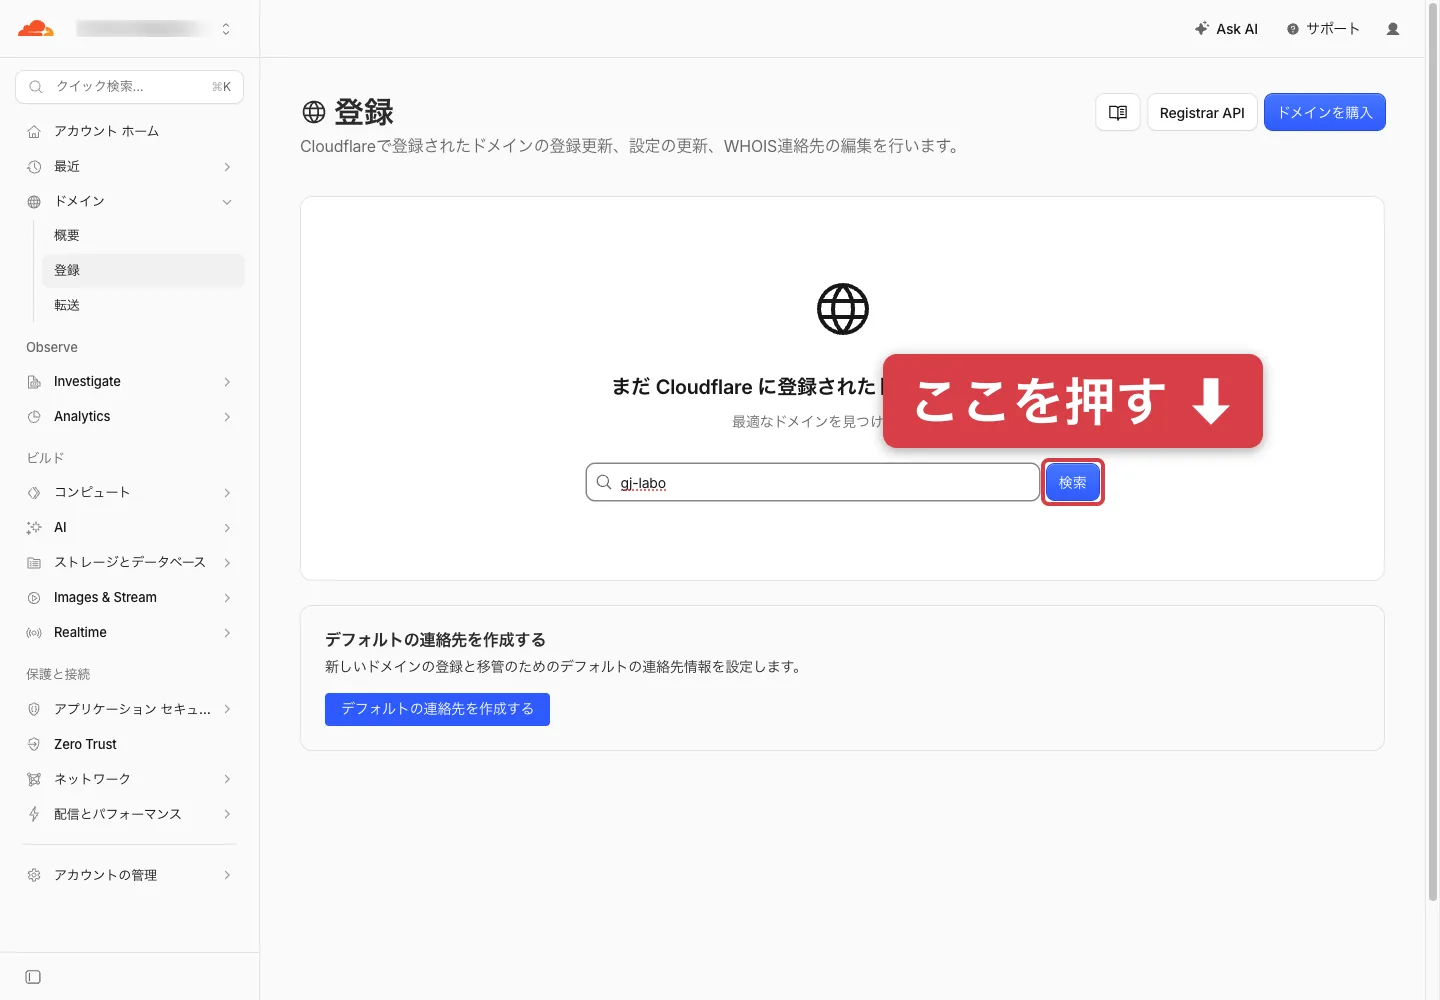Click the magnifier icon in domain search
Image resolution: width=1440 pixels, height=1000 pixels.
604,482
